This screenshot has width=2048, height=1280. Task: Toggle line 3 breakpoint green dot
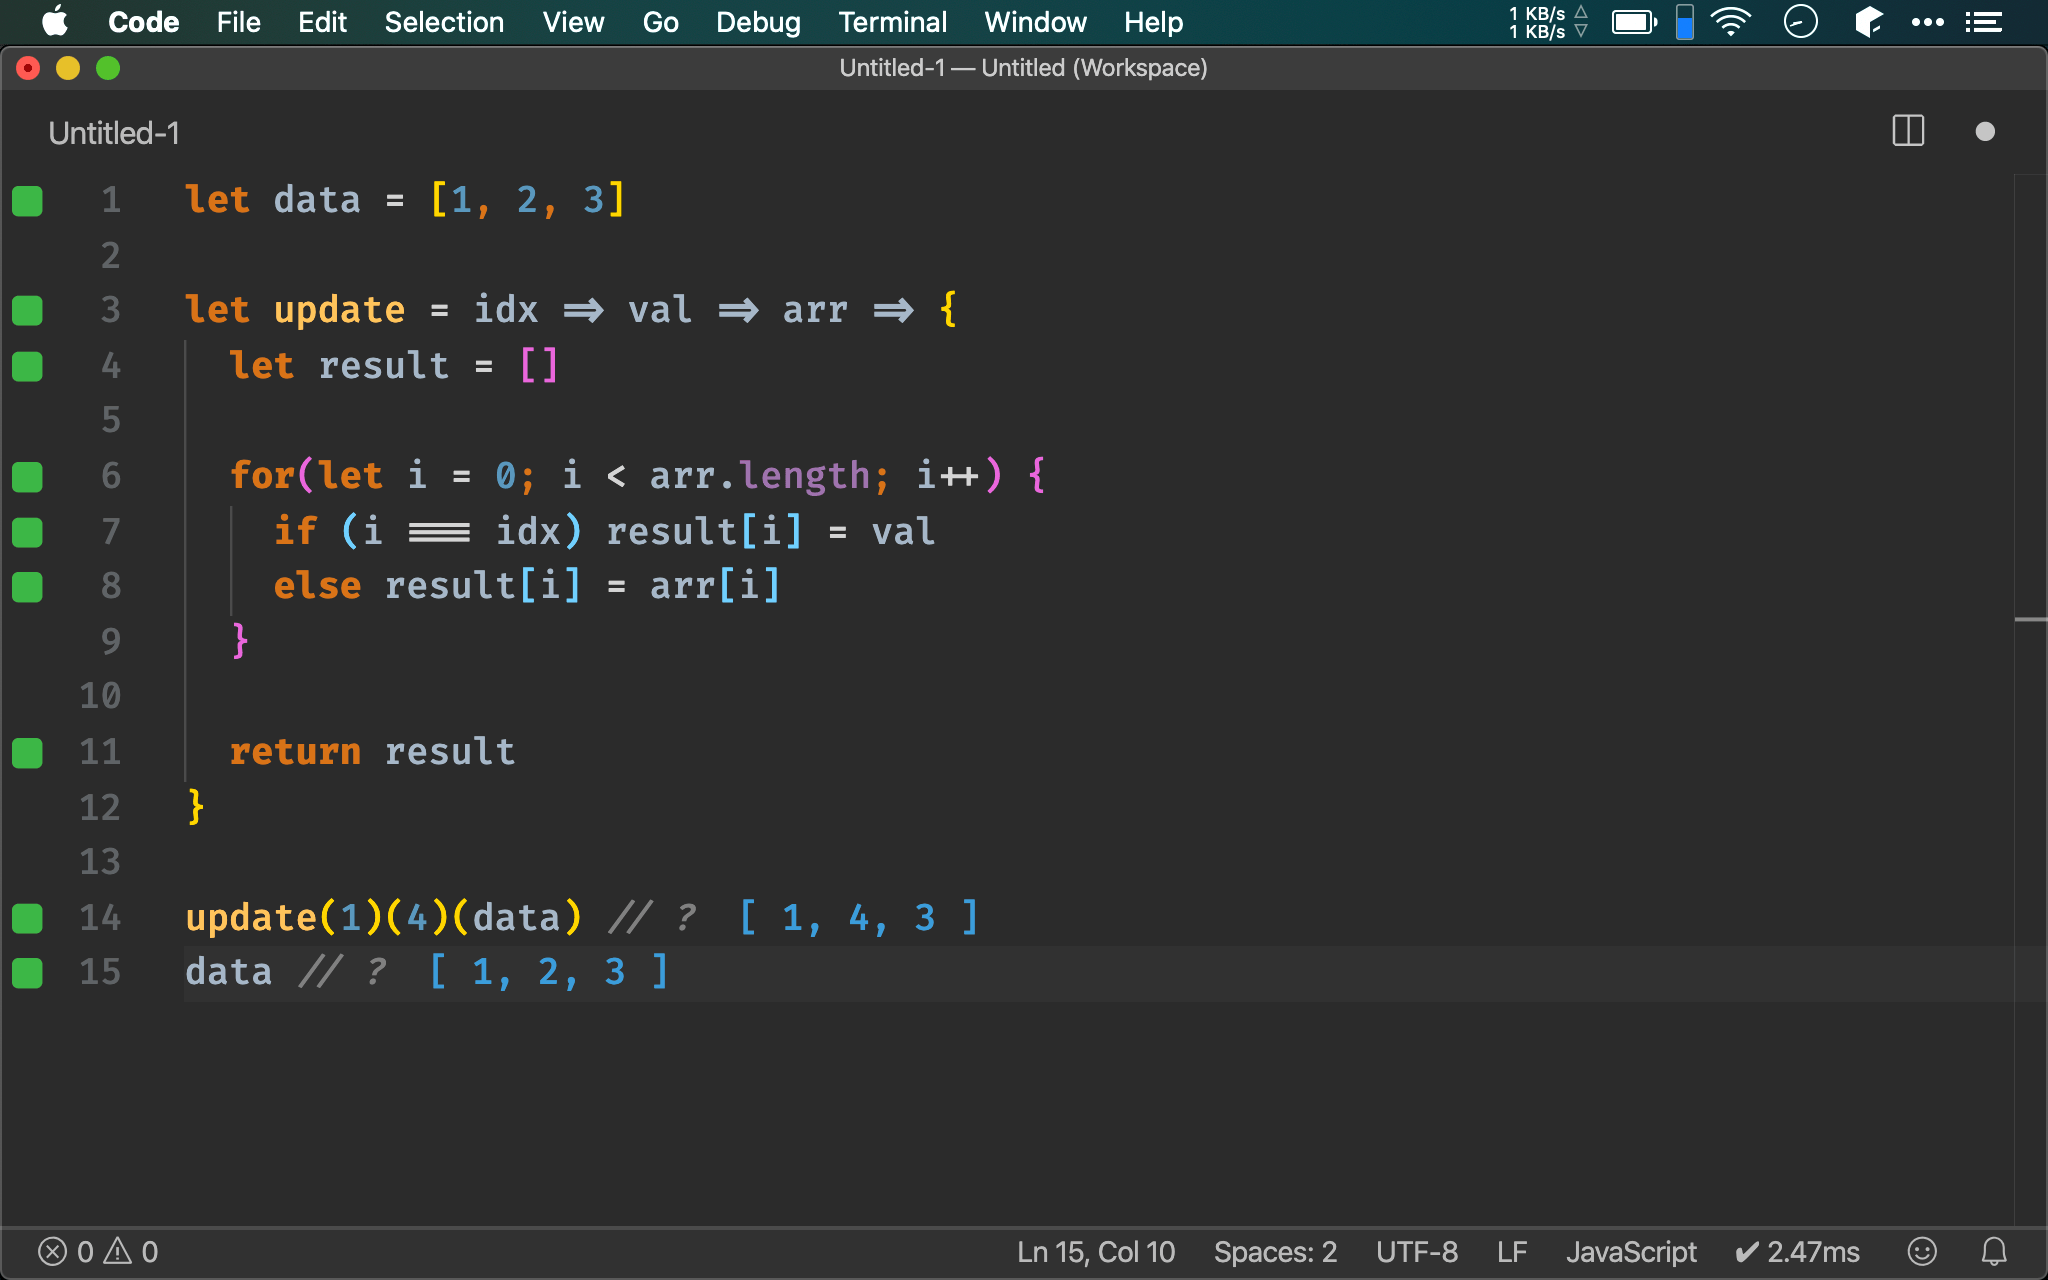point(27,310)
